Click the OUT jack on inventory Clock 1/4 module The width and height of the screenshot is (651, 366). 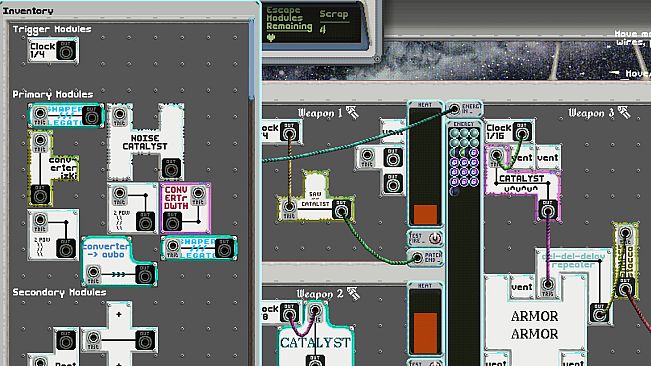(66, 51)
